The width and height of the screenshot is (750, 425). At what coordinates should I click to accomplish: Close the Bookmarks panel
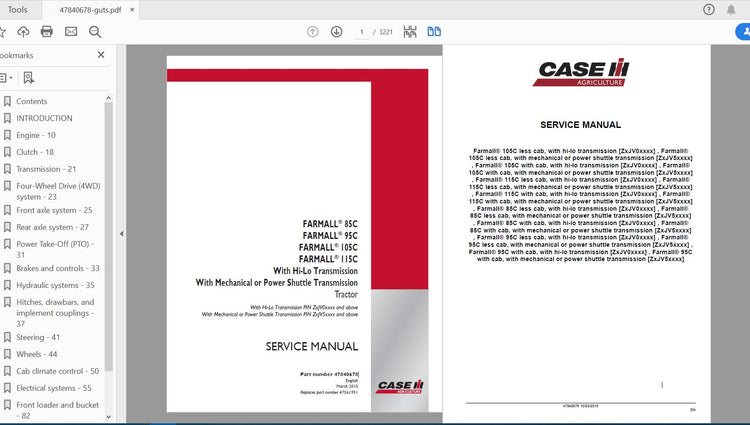coord(101,55)
